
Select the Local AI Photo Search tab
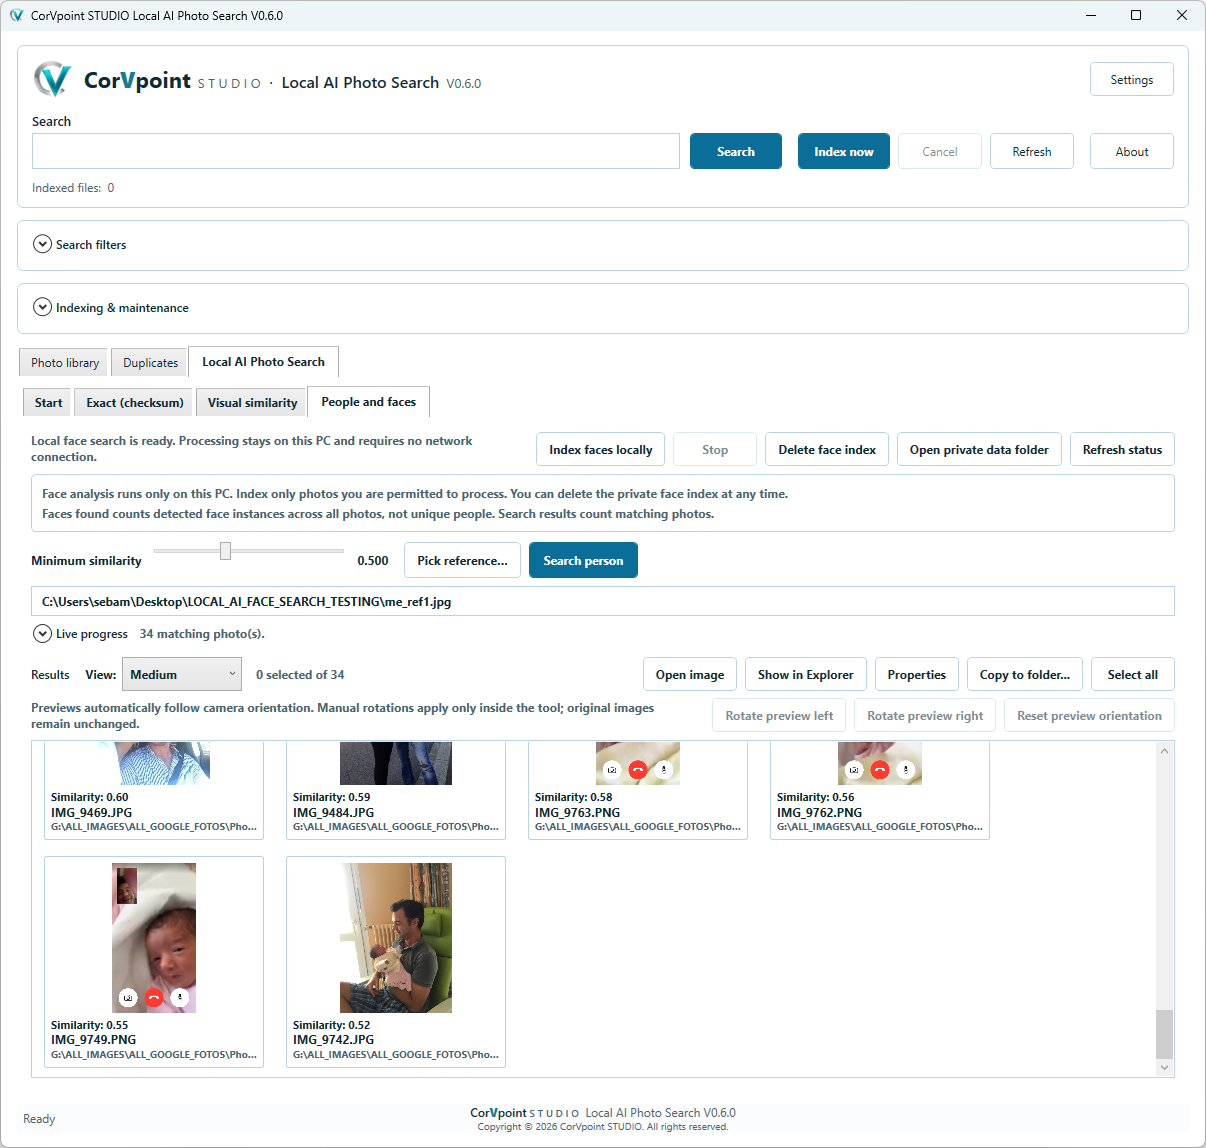pos(263,361)
